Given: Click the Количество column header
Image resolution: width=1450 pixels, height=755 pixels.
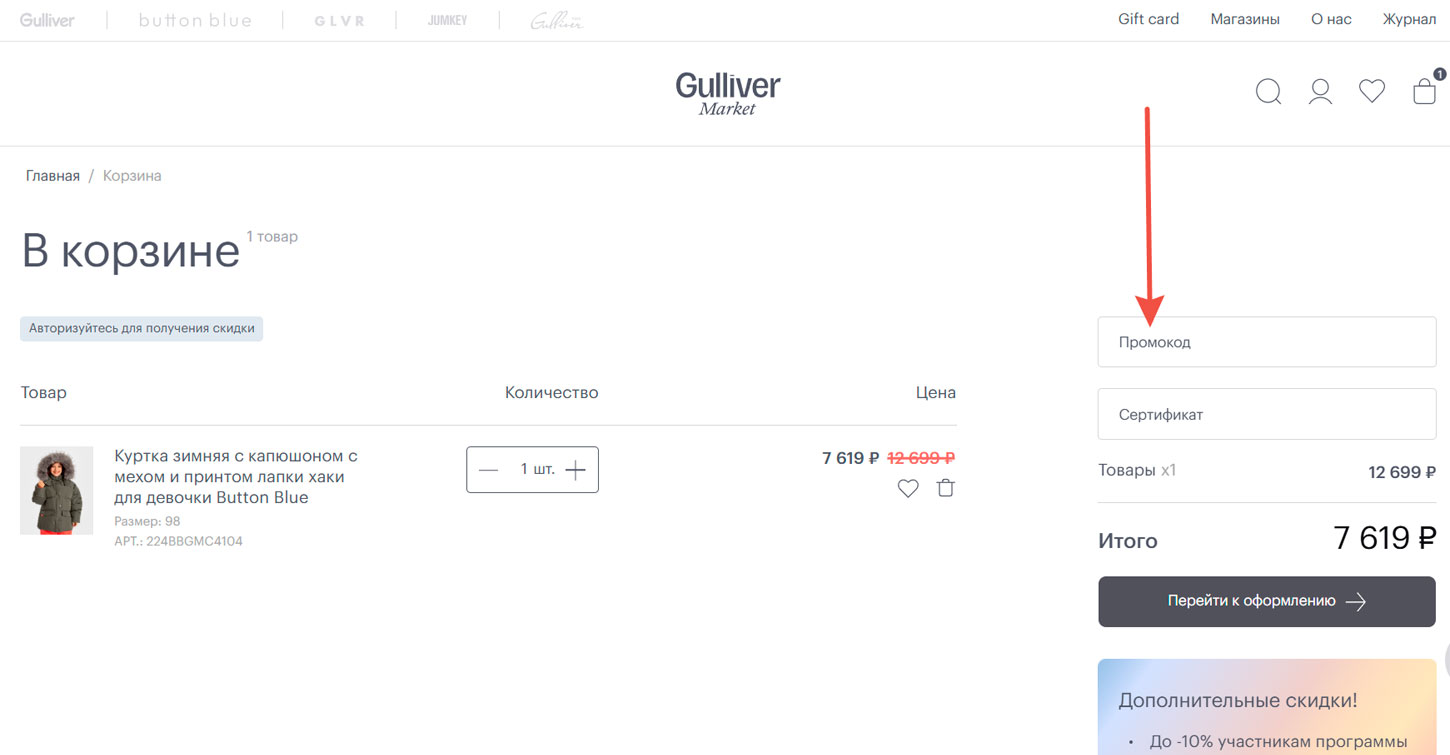Looking at the screenshot, I should tap(551, 393).
